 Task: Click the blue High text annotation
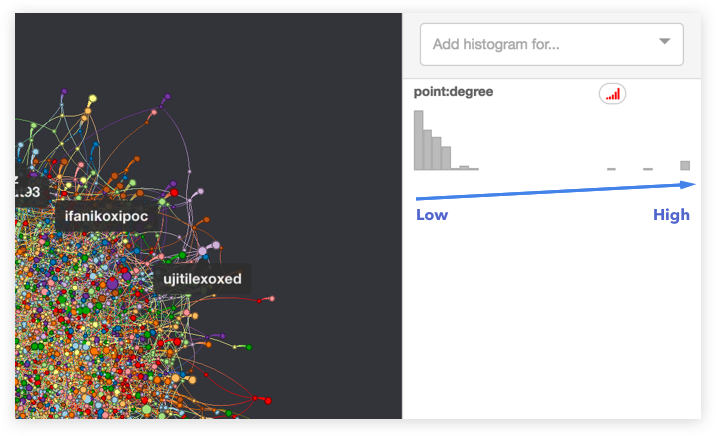(671, 215)
